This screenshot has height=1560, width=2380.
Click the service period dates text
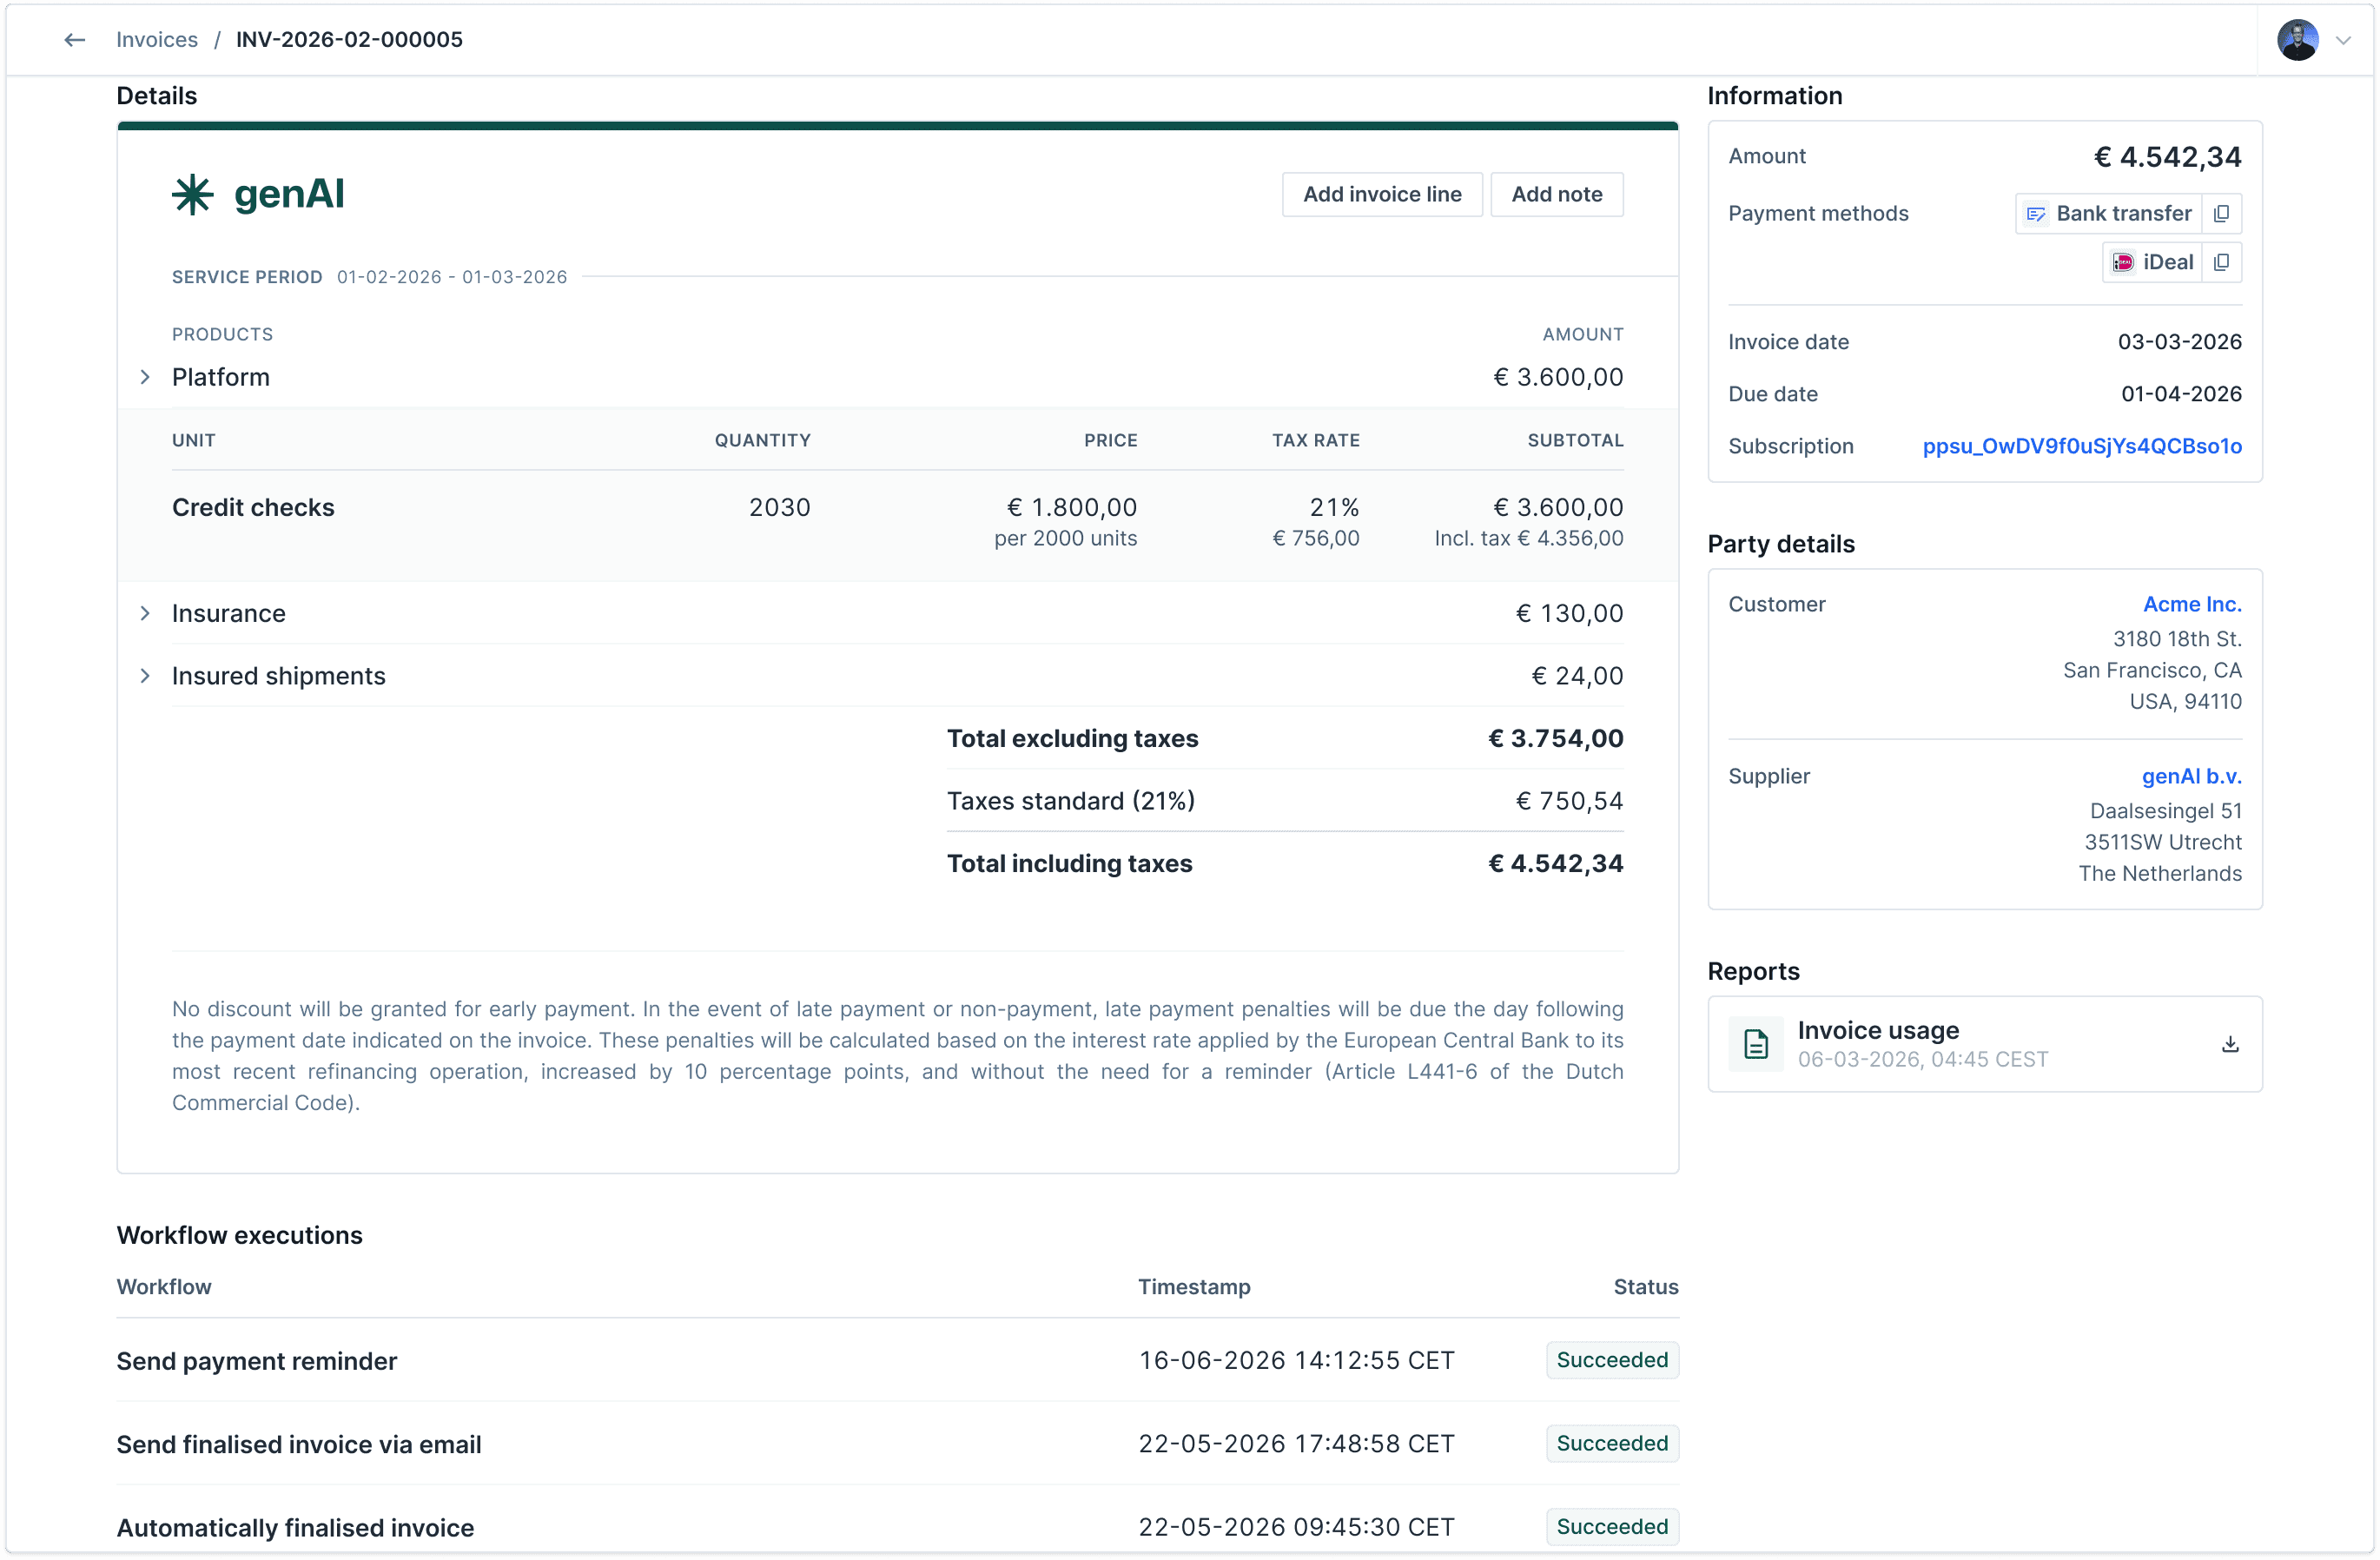(x=452, y=277)
